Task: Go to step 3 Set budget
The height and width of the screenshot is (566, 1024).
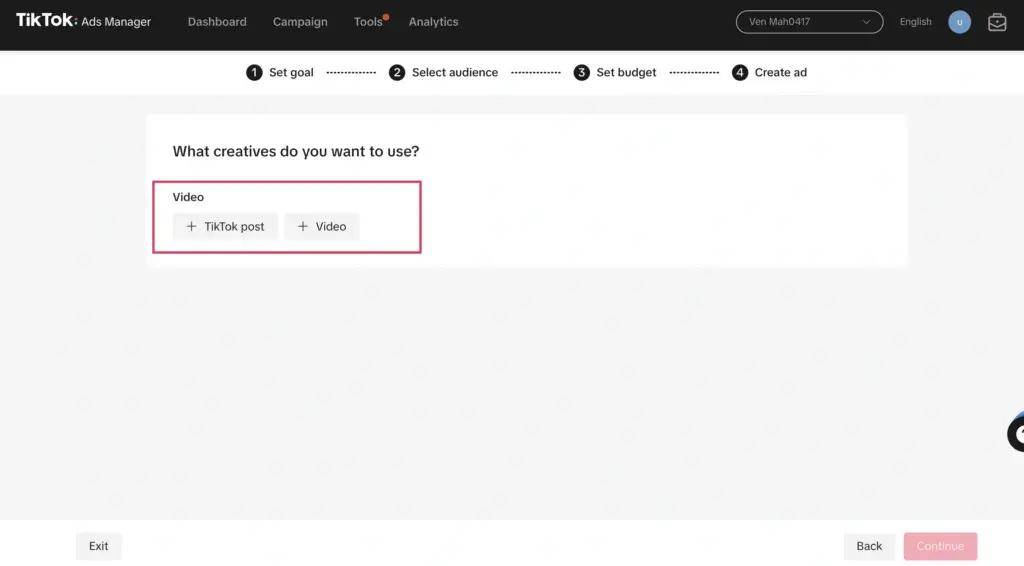Action: coord(615,72)
